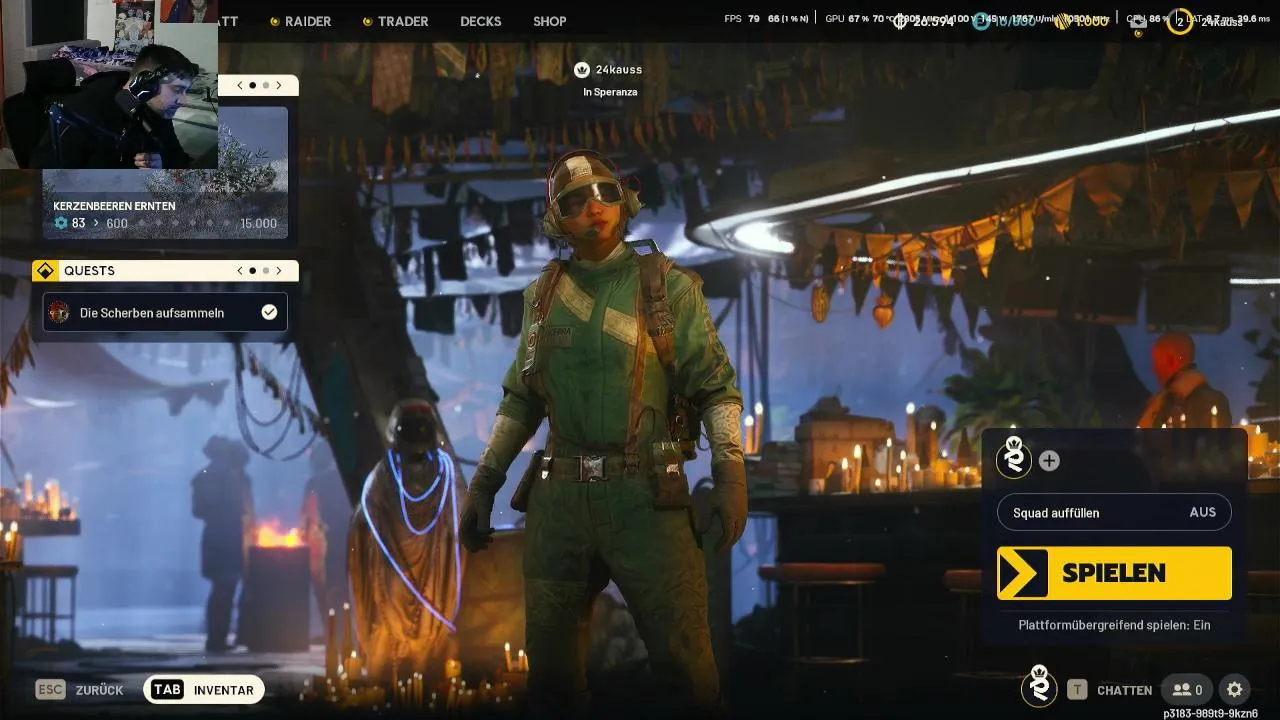Previous arrow in the top event panel
This screenshot has height=720, width=1280.
[x=240, y=85]
